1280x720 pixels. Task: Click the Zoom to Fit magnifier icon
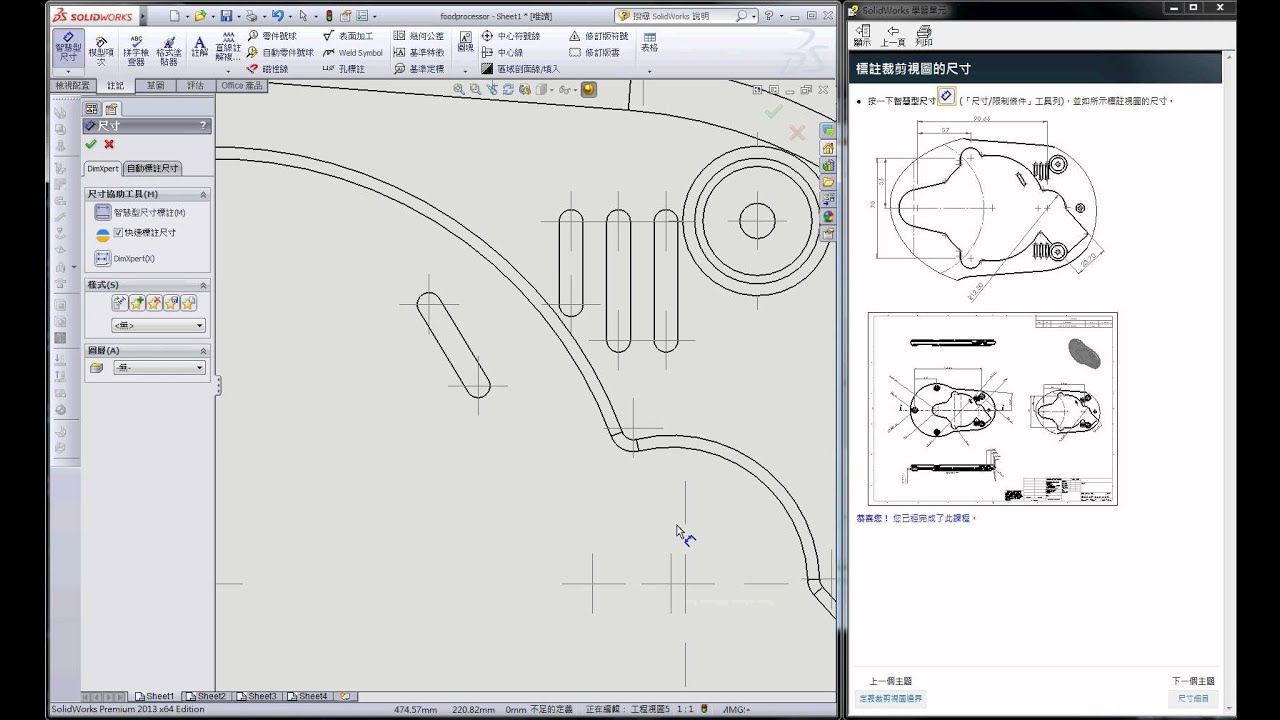(x=459, y=89)
